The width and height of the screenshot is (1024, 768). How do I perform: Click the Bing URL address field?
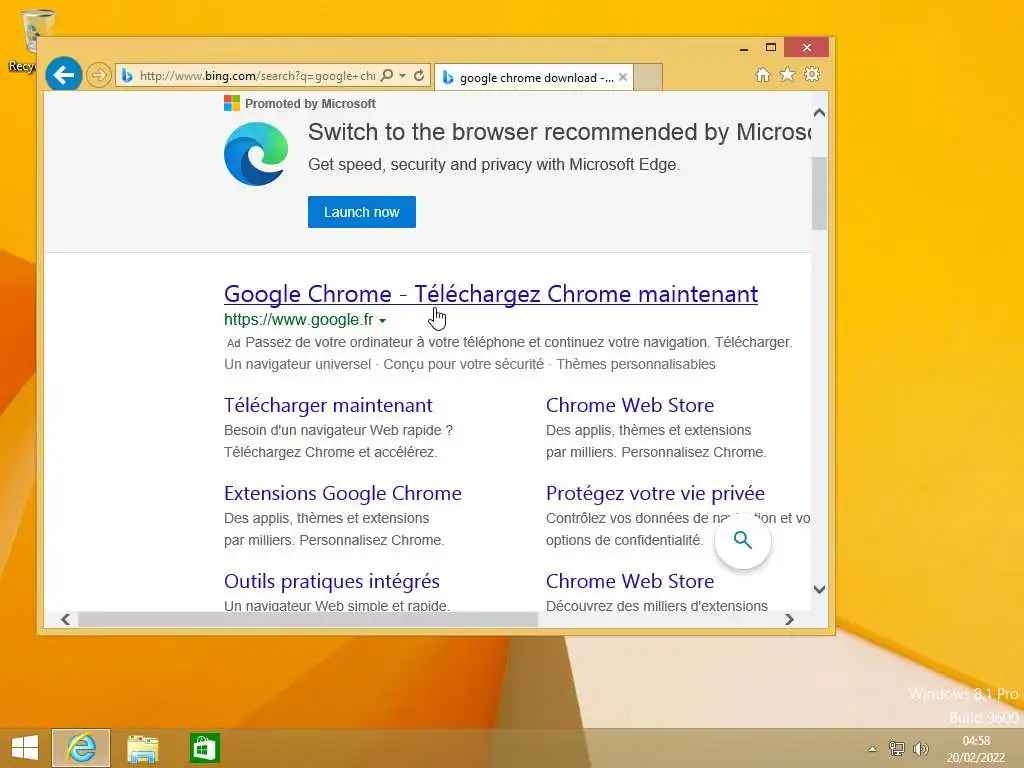pyautogui.click(x=257, y=76)
